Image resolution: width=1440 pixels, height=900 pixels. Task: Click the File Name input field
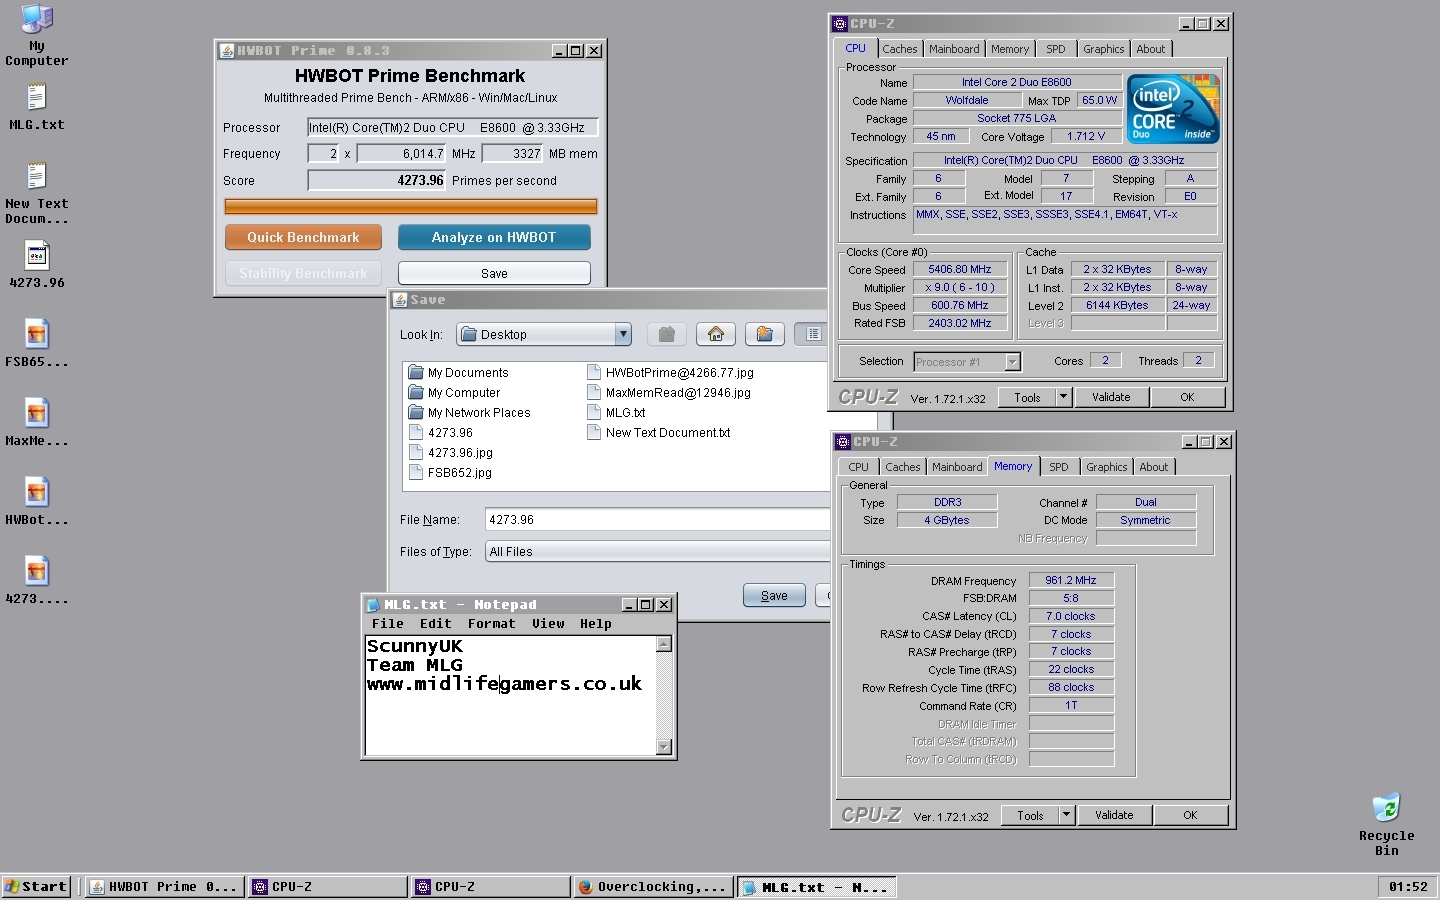657,519
